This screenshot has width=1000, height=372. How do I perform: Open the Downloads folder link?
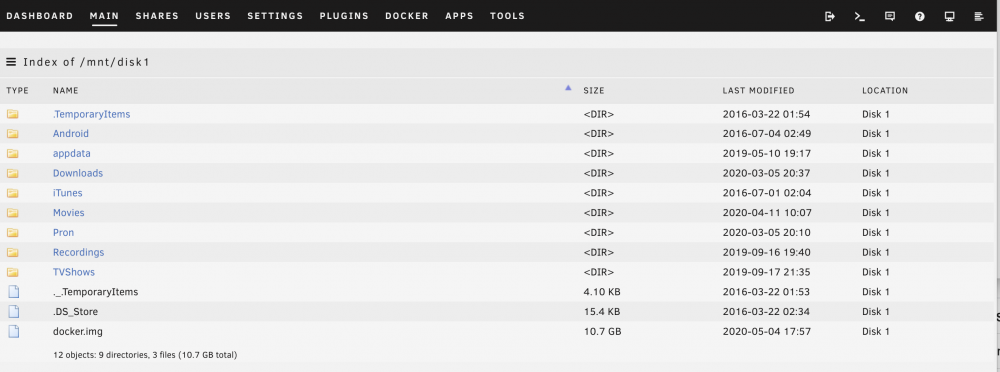78,174
